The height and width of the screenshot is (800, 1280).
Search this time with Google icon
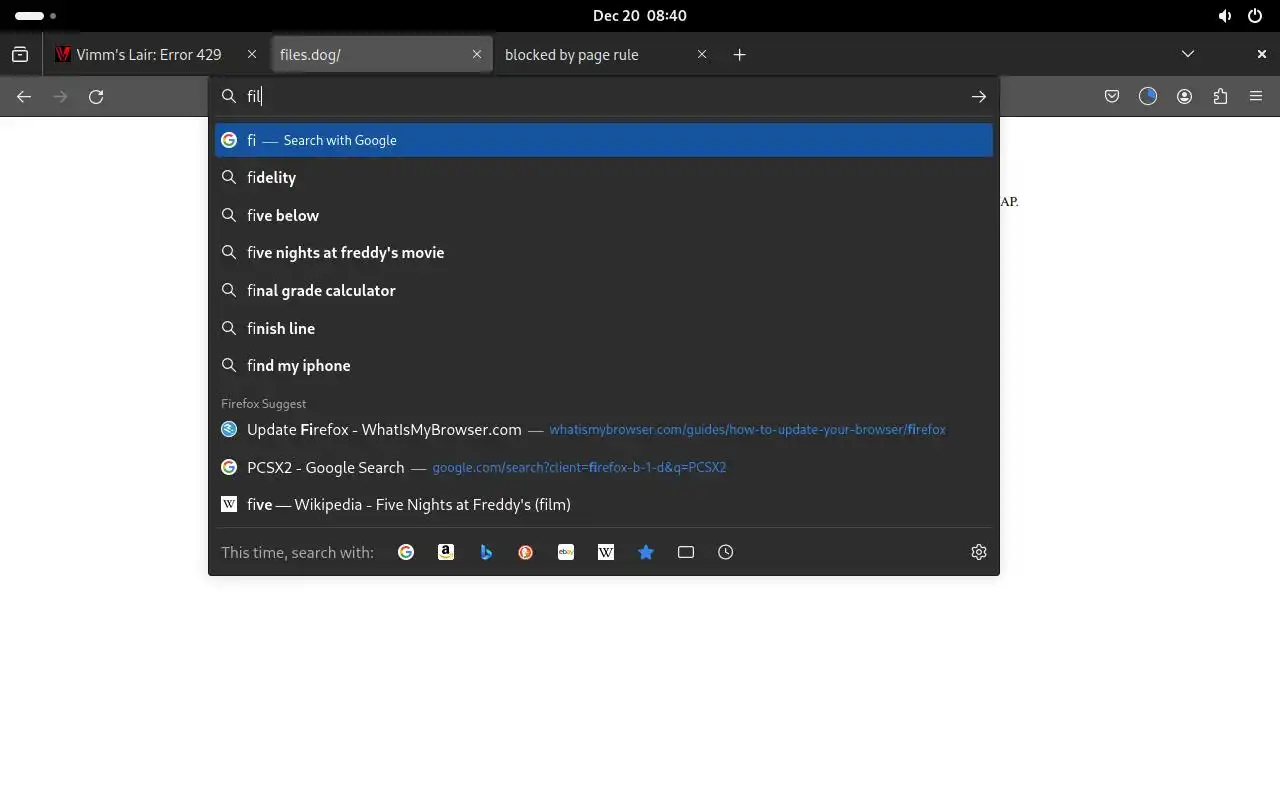click(406, 552)
